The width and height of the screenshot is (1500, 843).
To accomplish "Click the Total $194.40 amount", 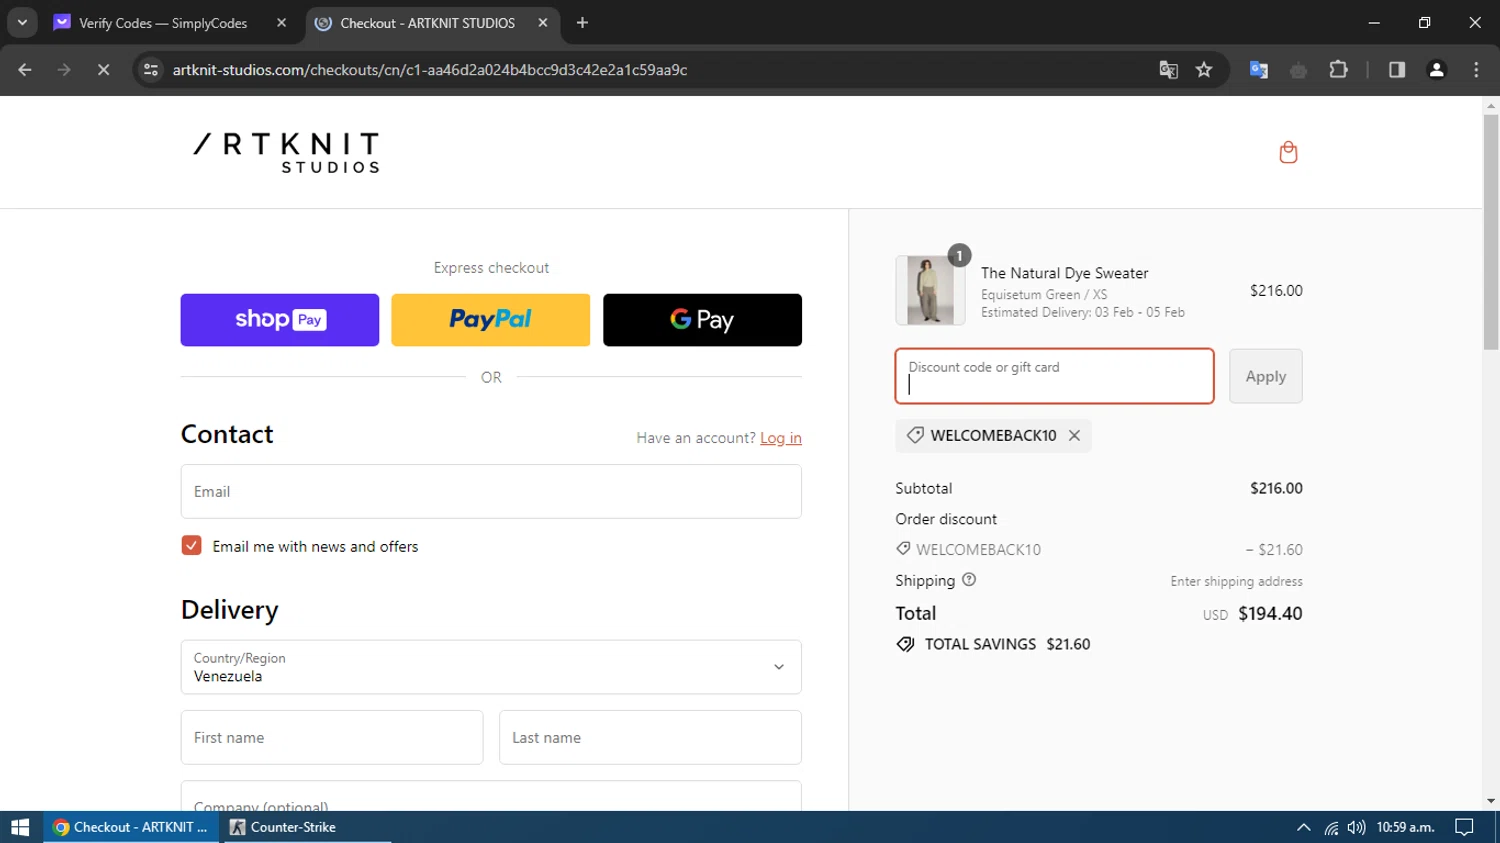I will 1270,613.
